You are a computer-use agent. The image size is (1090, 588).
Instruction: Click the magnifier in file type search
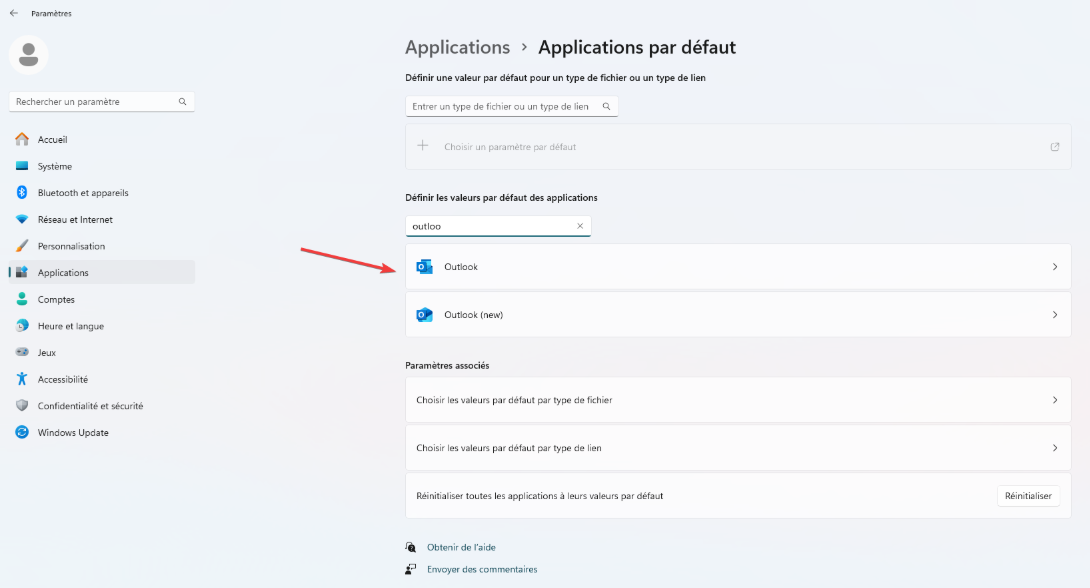(x=606, y=106)
